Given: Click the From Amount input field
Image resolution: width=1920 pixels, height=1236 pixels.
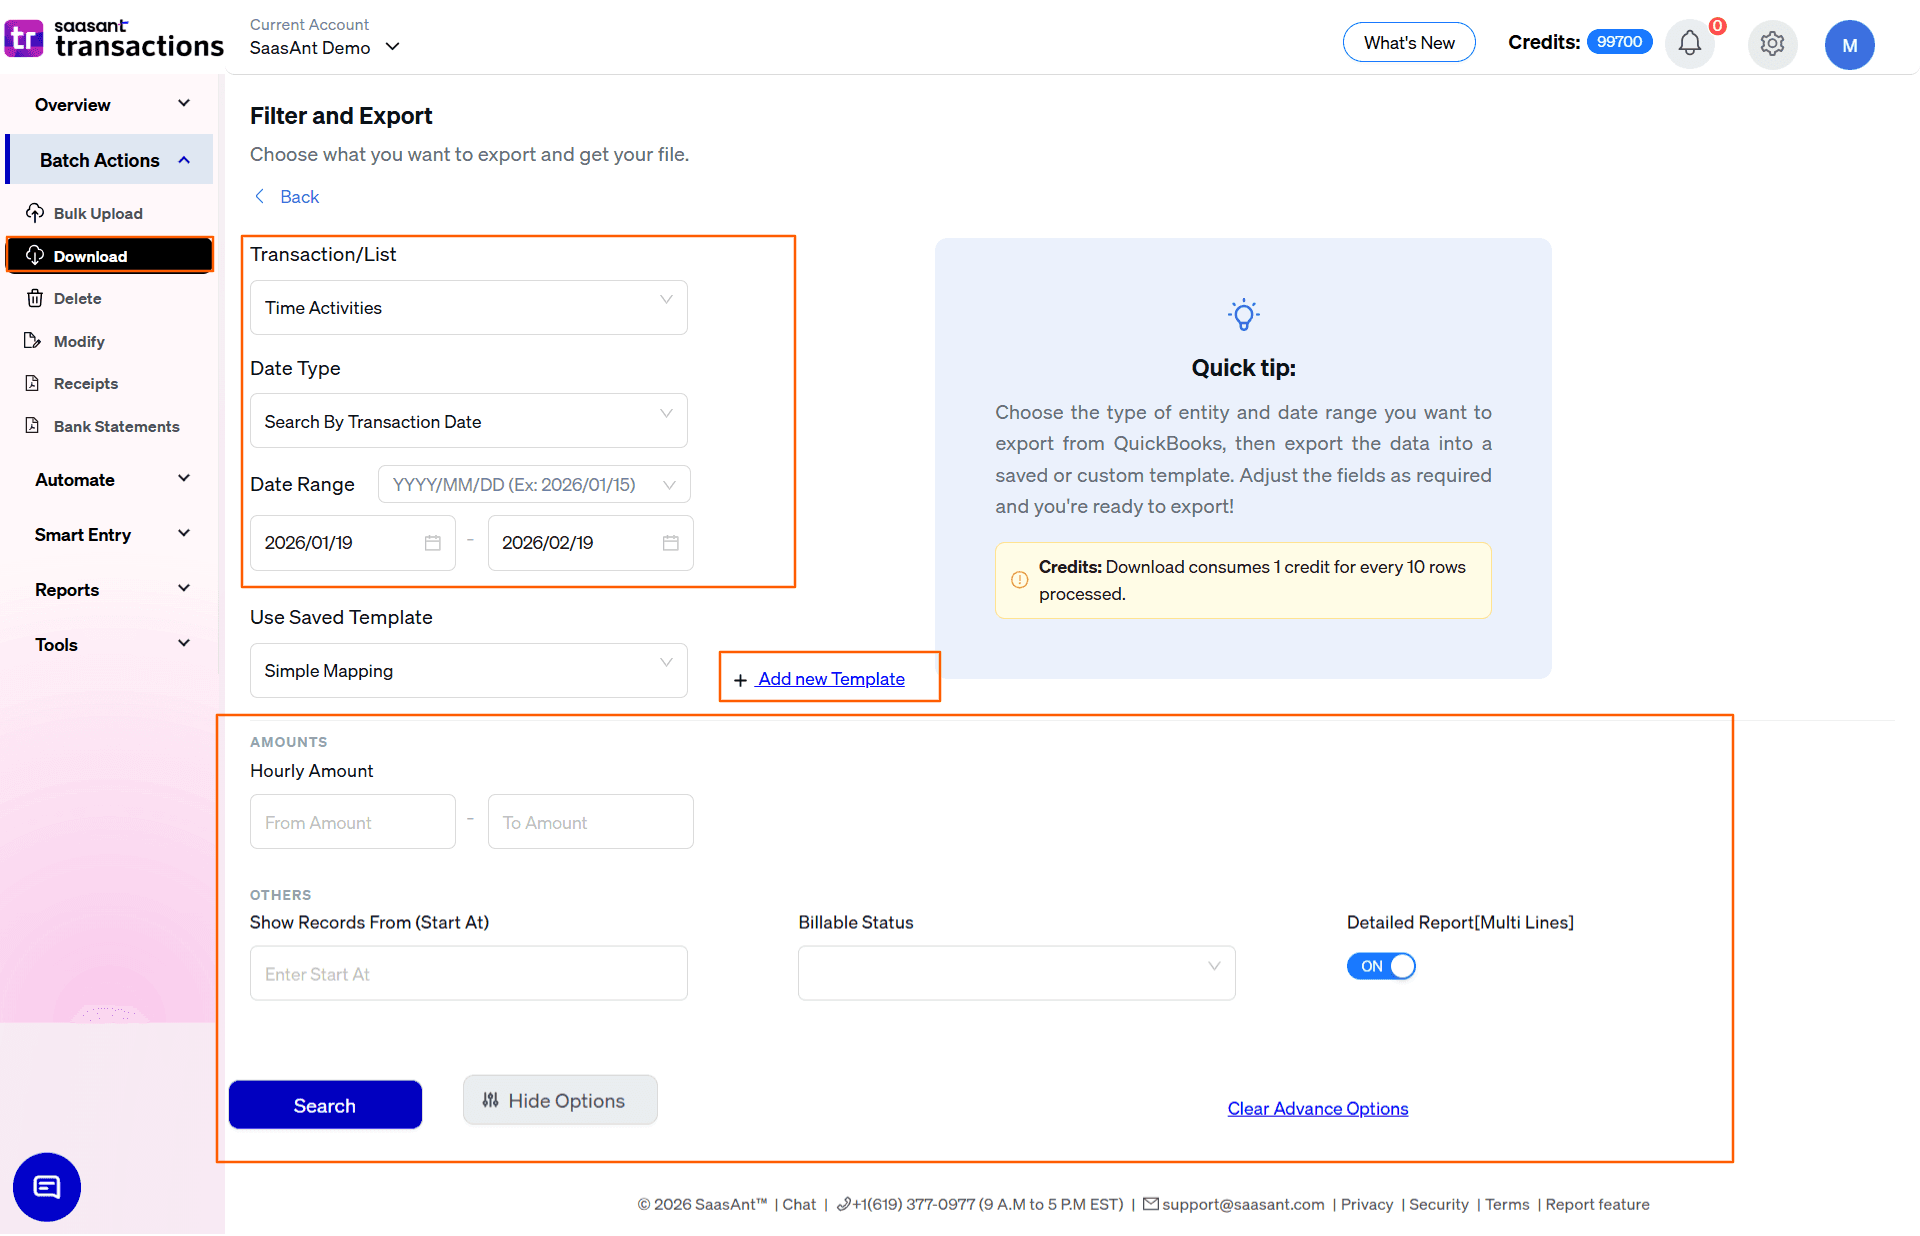Looking at the screenshot, I should [x=352, y=821].
